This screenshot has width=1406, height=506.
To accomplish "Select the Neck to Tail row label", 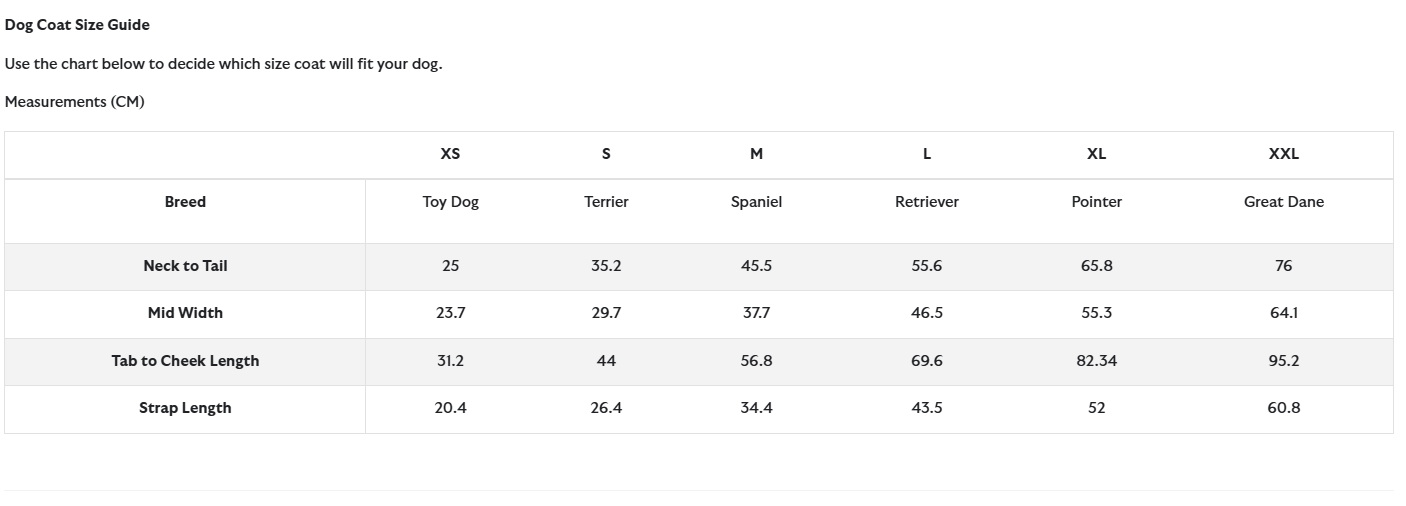I will point(185,266).
